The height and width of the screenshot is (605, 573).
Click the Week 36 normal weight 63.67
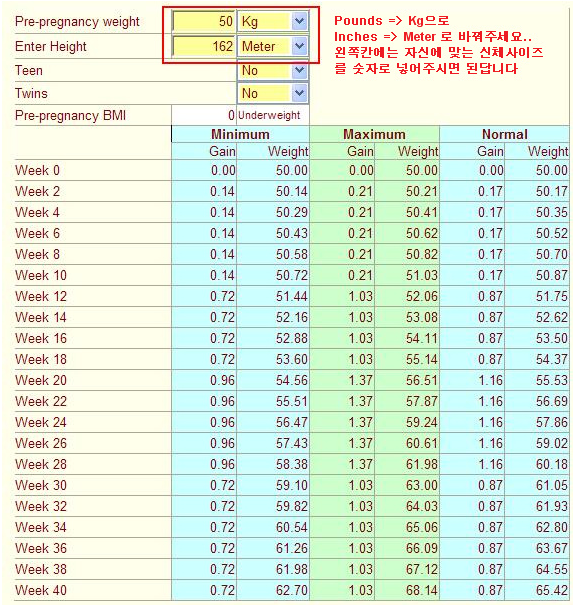(552, 548)
